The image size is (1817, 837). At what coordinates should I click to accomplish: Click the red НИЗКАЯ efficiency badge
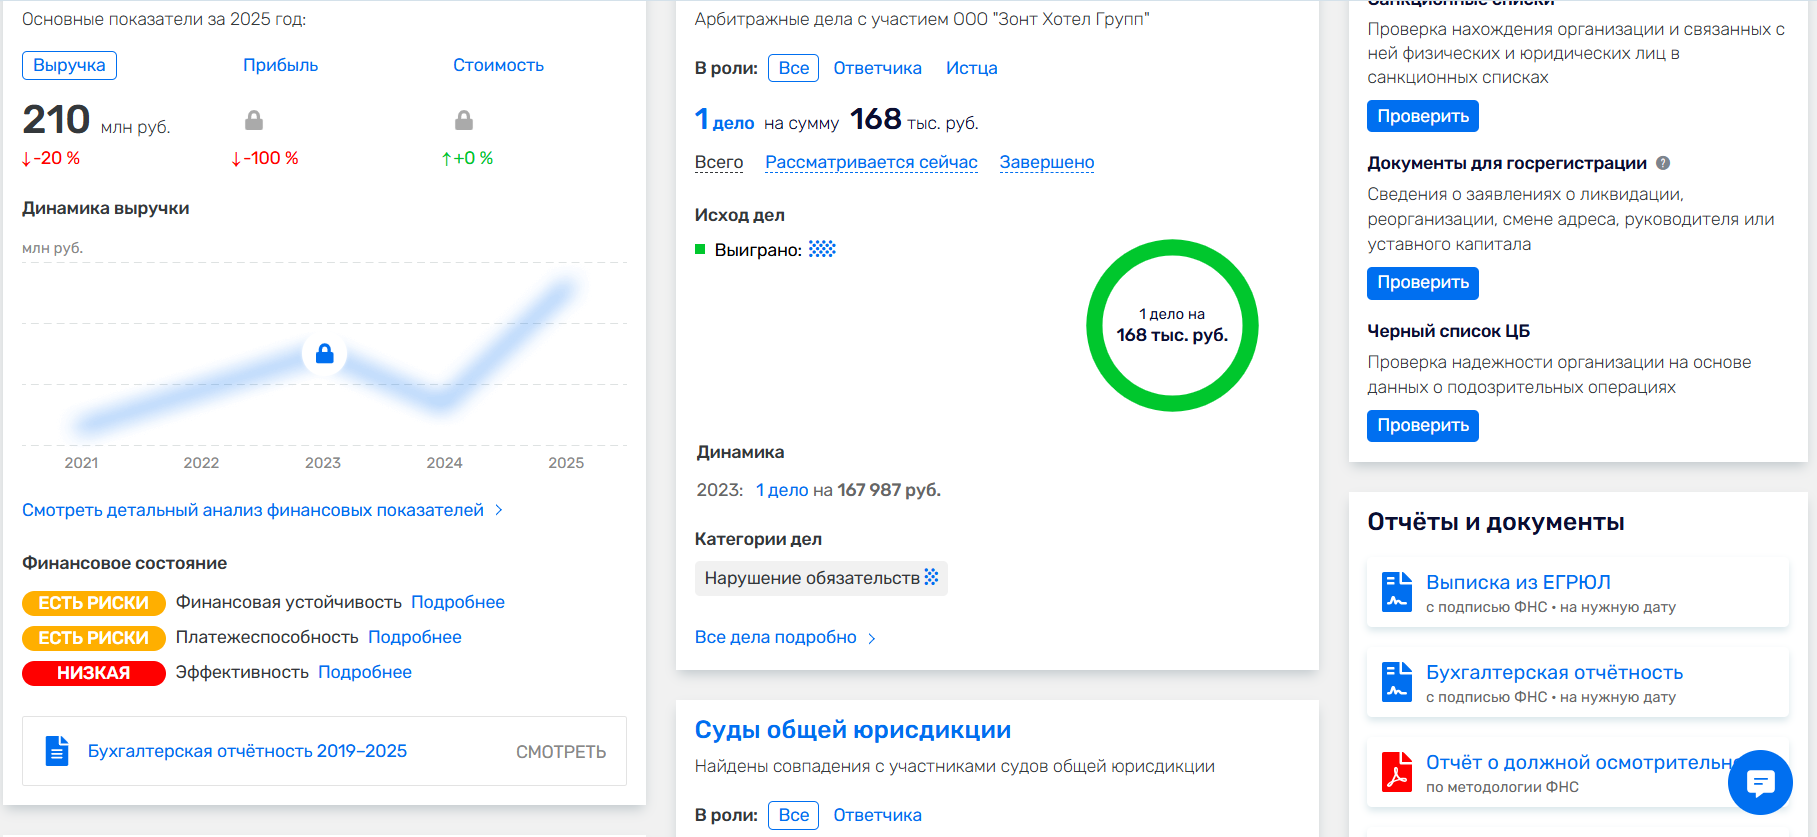94,673
